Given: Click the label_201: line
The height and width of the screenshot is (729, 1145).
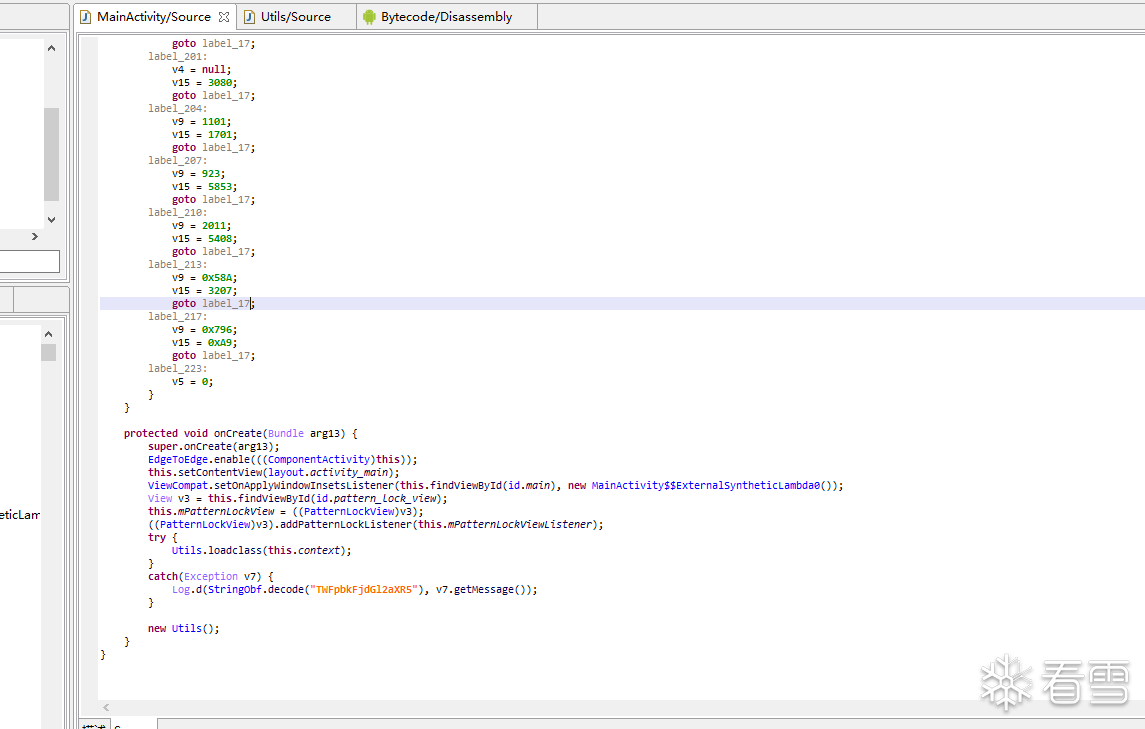Looking at the screenshot, I should tap(177, 56).
